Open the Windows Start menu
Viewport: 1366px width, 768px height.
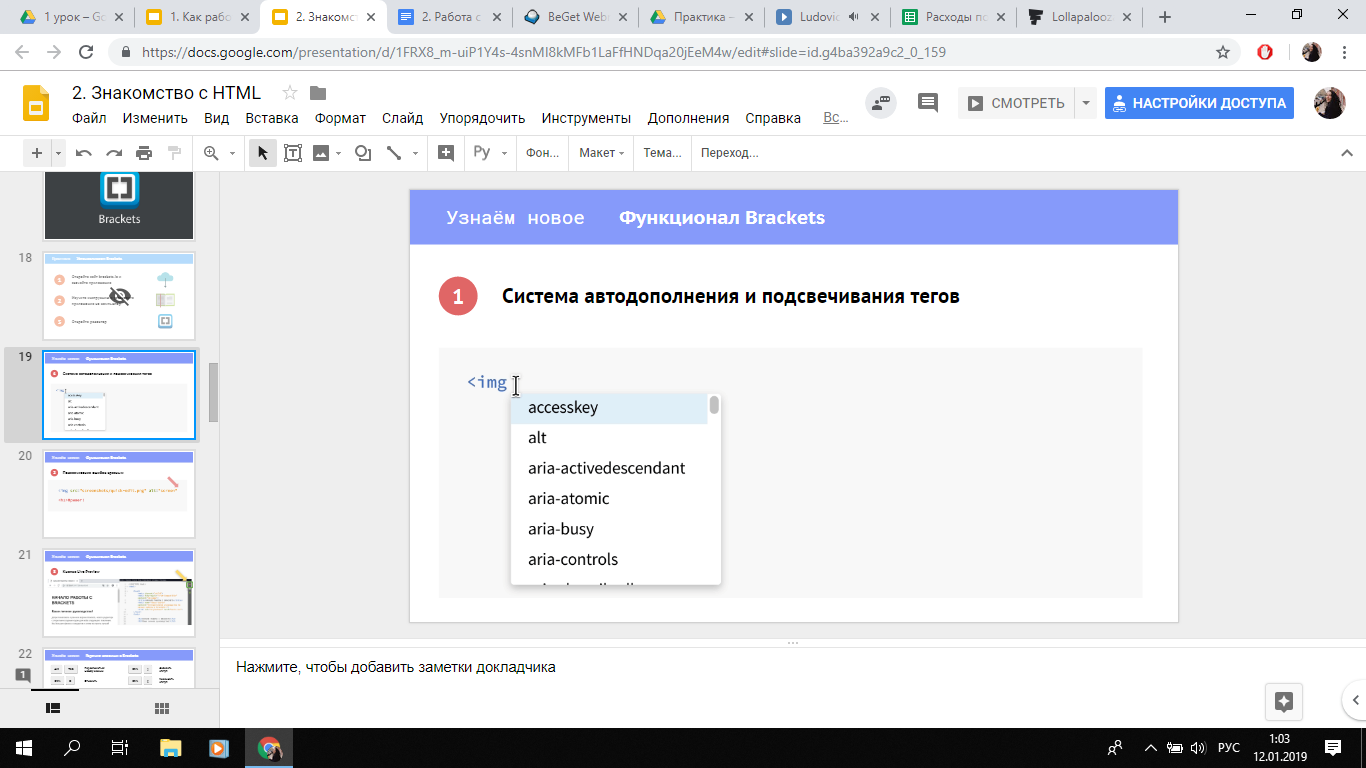click(24, 747)
